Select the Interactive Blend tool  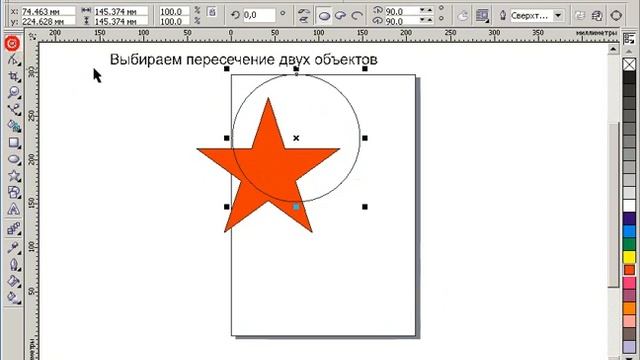pyautogui.click(x=13, y=229)
